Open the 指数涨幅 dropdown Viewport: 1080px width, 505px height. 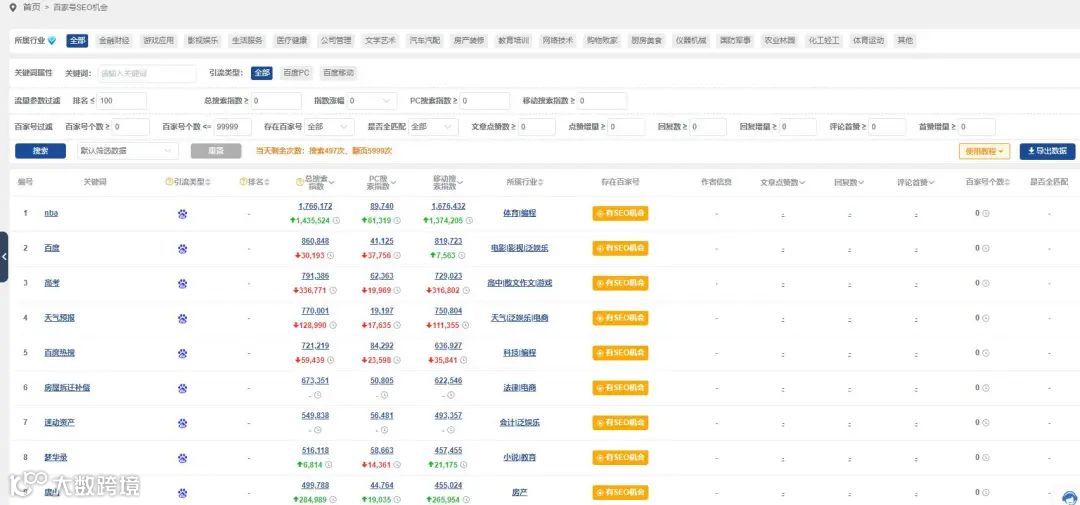(372, 101)
